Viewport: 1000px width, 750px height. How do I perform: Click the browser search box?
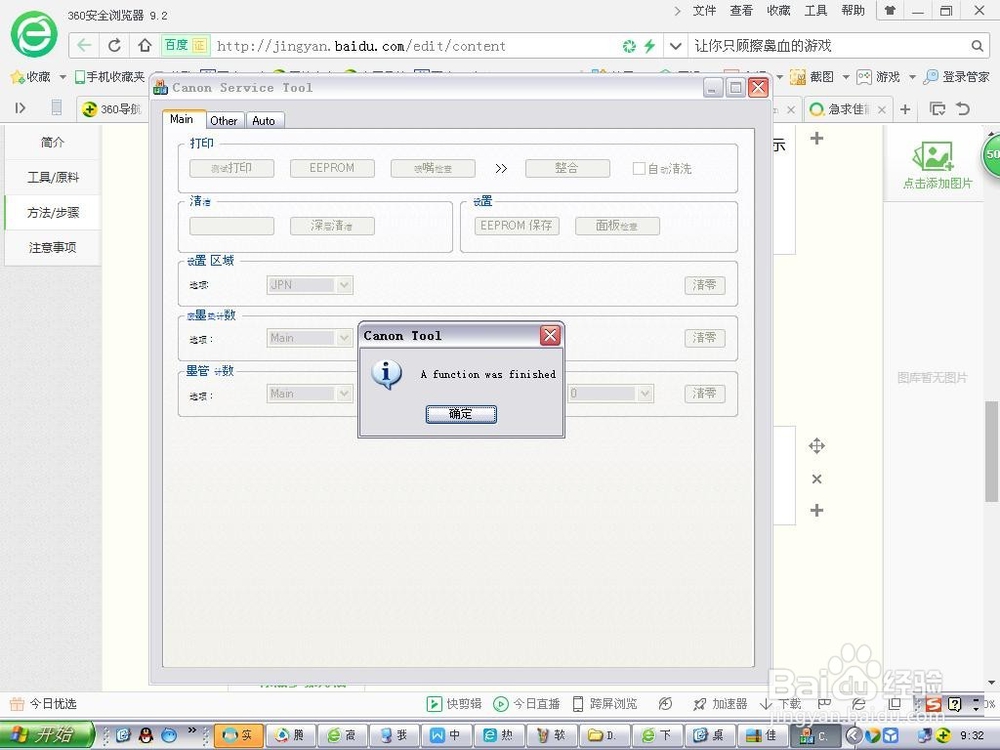[829, 46]
